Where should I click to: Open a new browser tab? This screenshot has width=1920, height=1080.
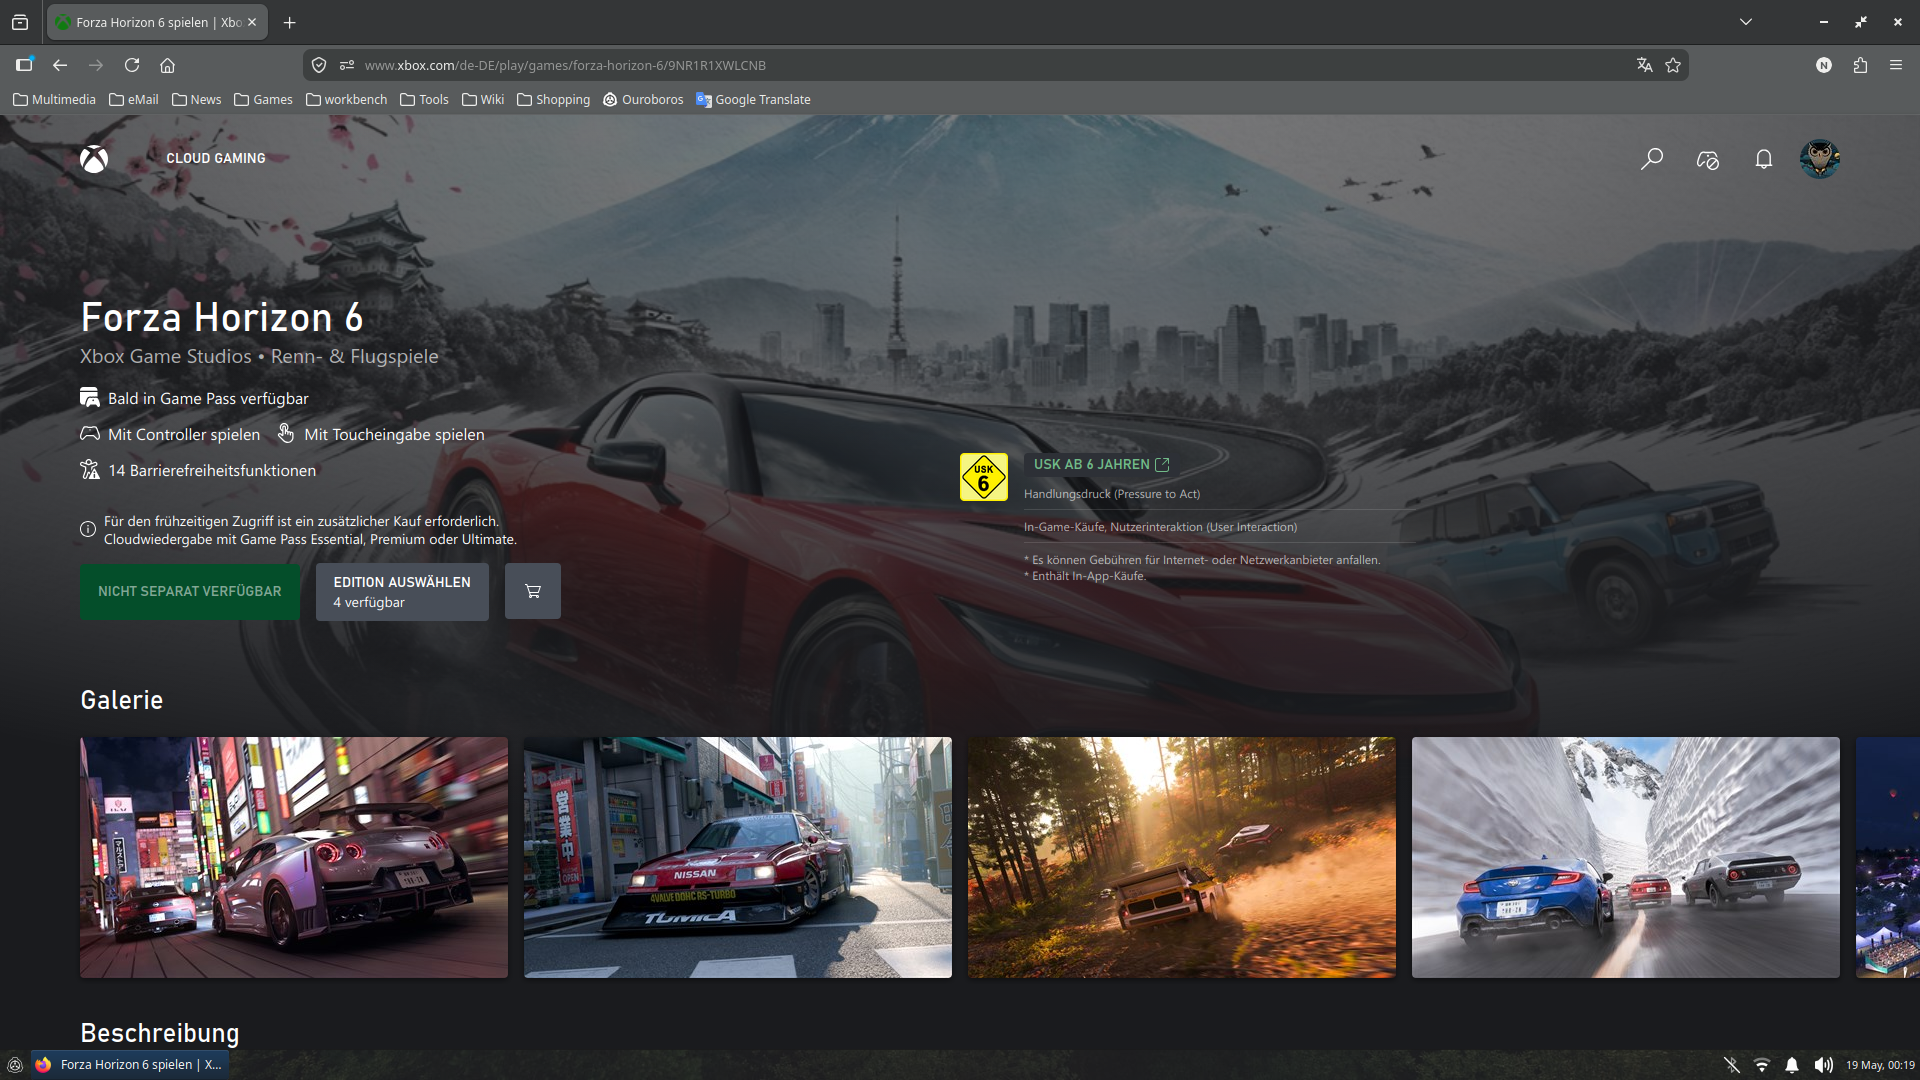click(x=290, y=22)
